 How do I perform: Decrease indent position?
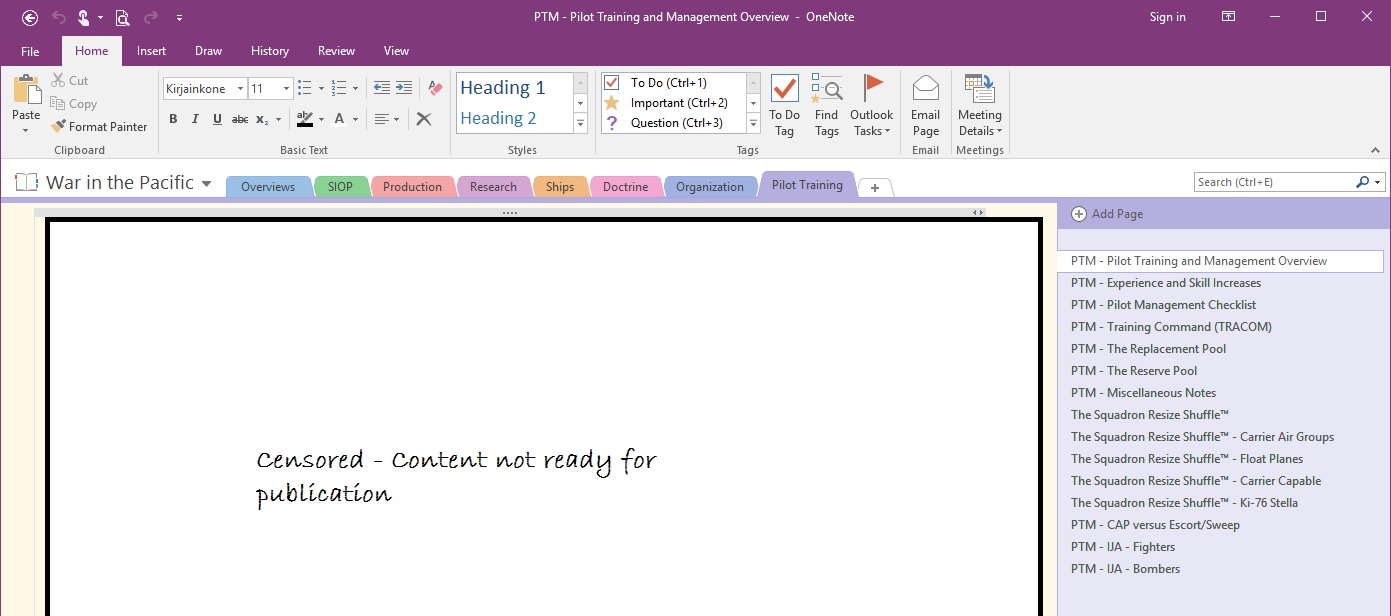tap(382, 88)
